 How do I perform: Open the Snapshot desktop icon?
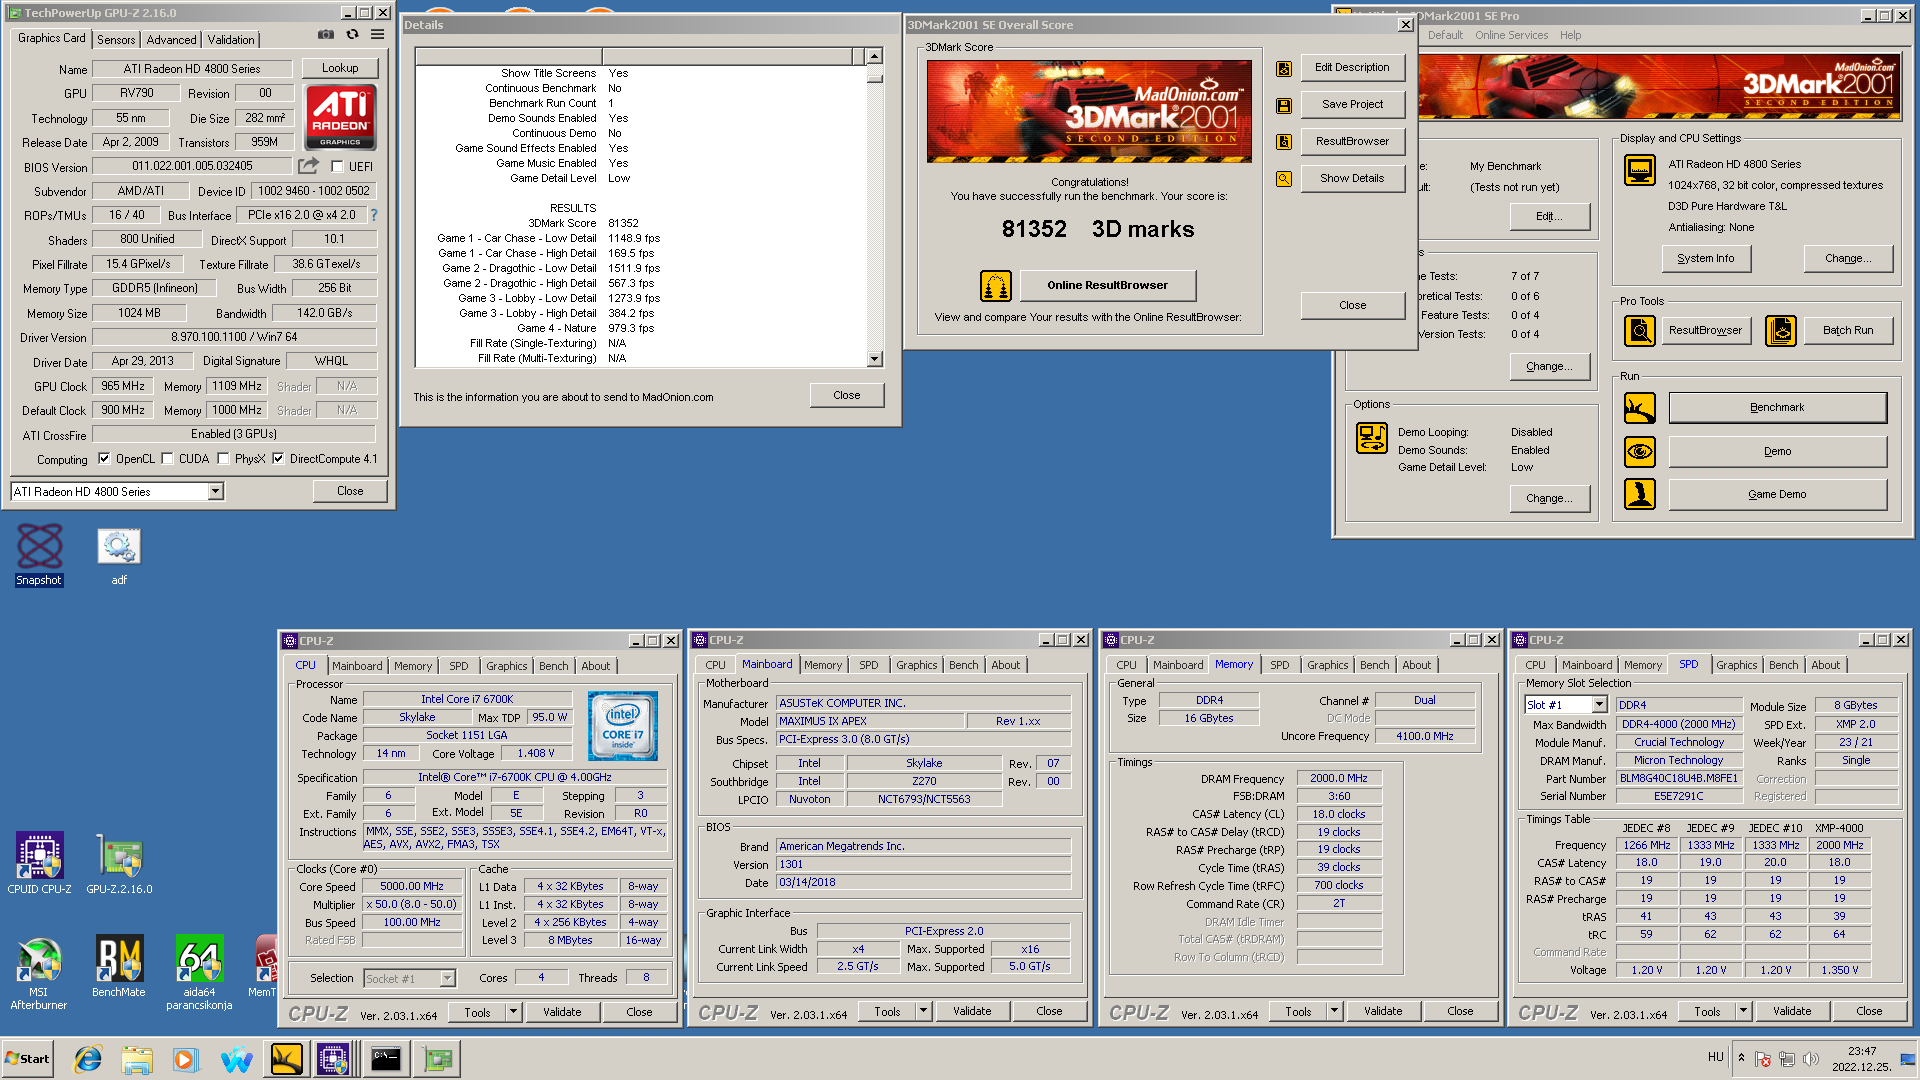39,555
